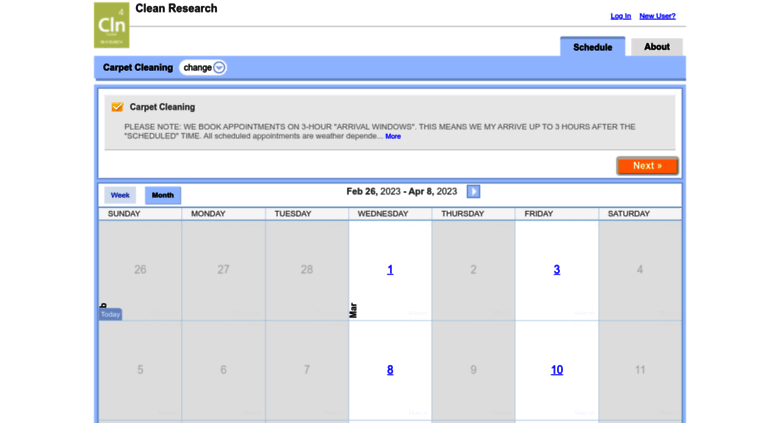Click unavailable date 2
Screen dimensions: 777x423
coord(473,270)
